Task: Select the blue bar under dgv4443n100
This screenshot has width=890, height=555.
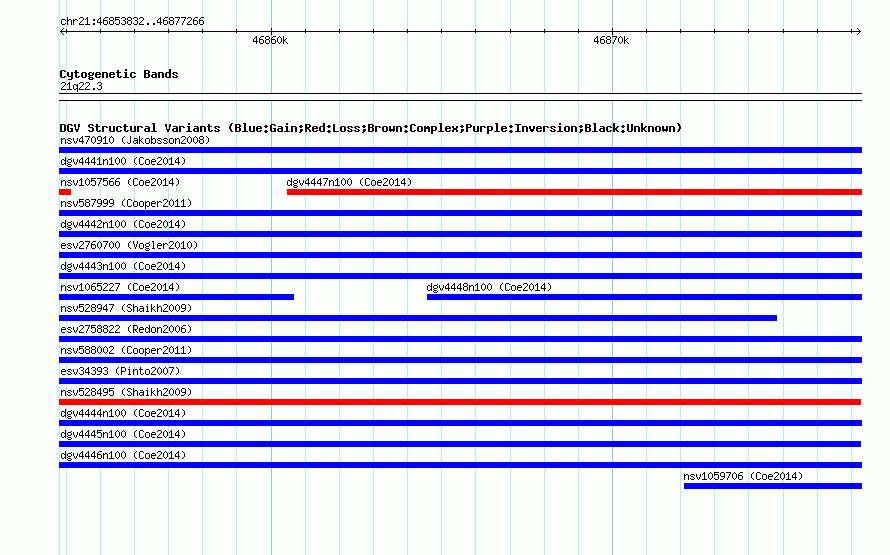Action: click(x=460, y=276)
